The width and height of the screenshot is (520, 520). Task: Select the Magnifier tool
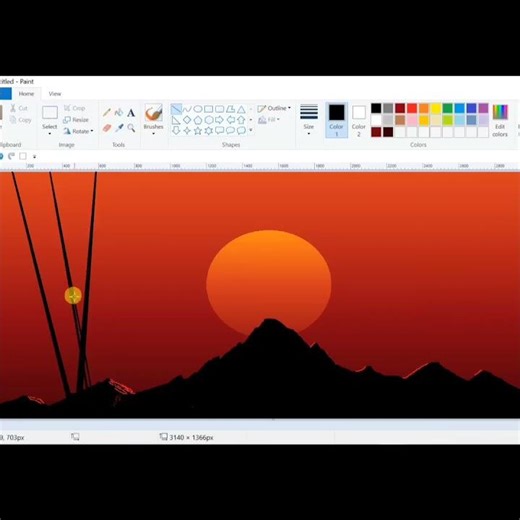(131, 128)
